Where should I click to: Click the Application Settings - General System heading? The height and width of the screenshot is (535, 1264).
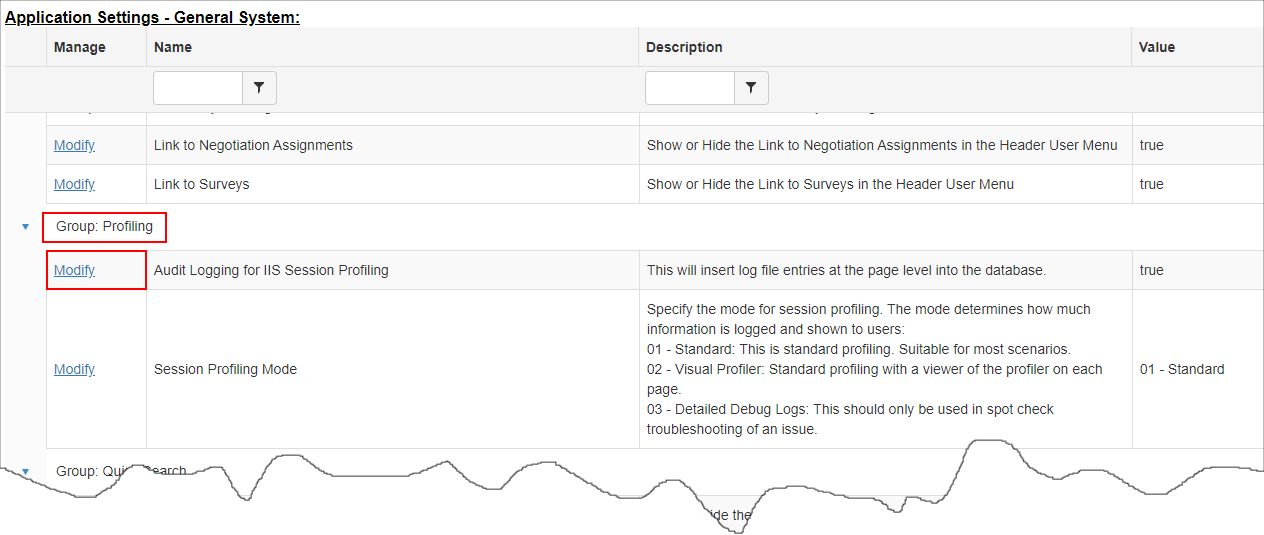[x=153, y=17]
